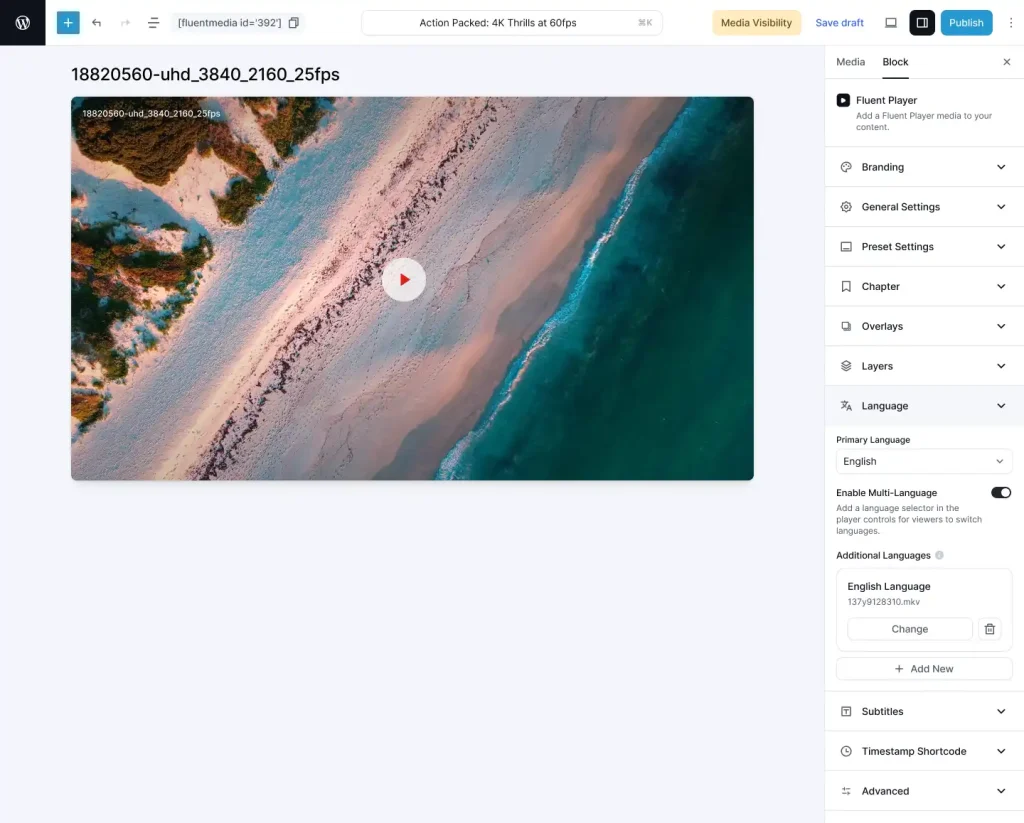Open the document overview list icon
This screenshot has width=1024, height=823.
pos(153,22)
